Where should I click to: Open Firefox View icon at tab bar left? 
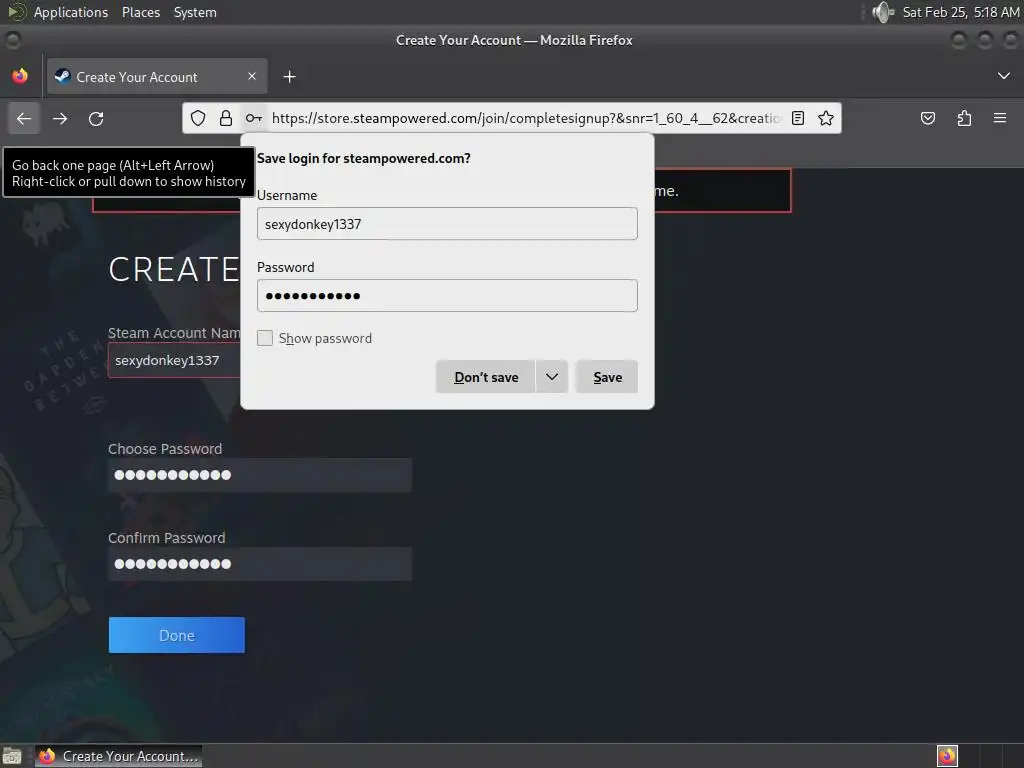20,76
